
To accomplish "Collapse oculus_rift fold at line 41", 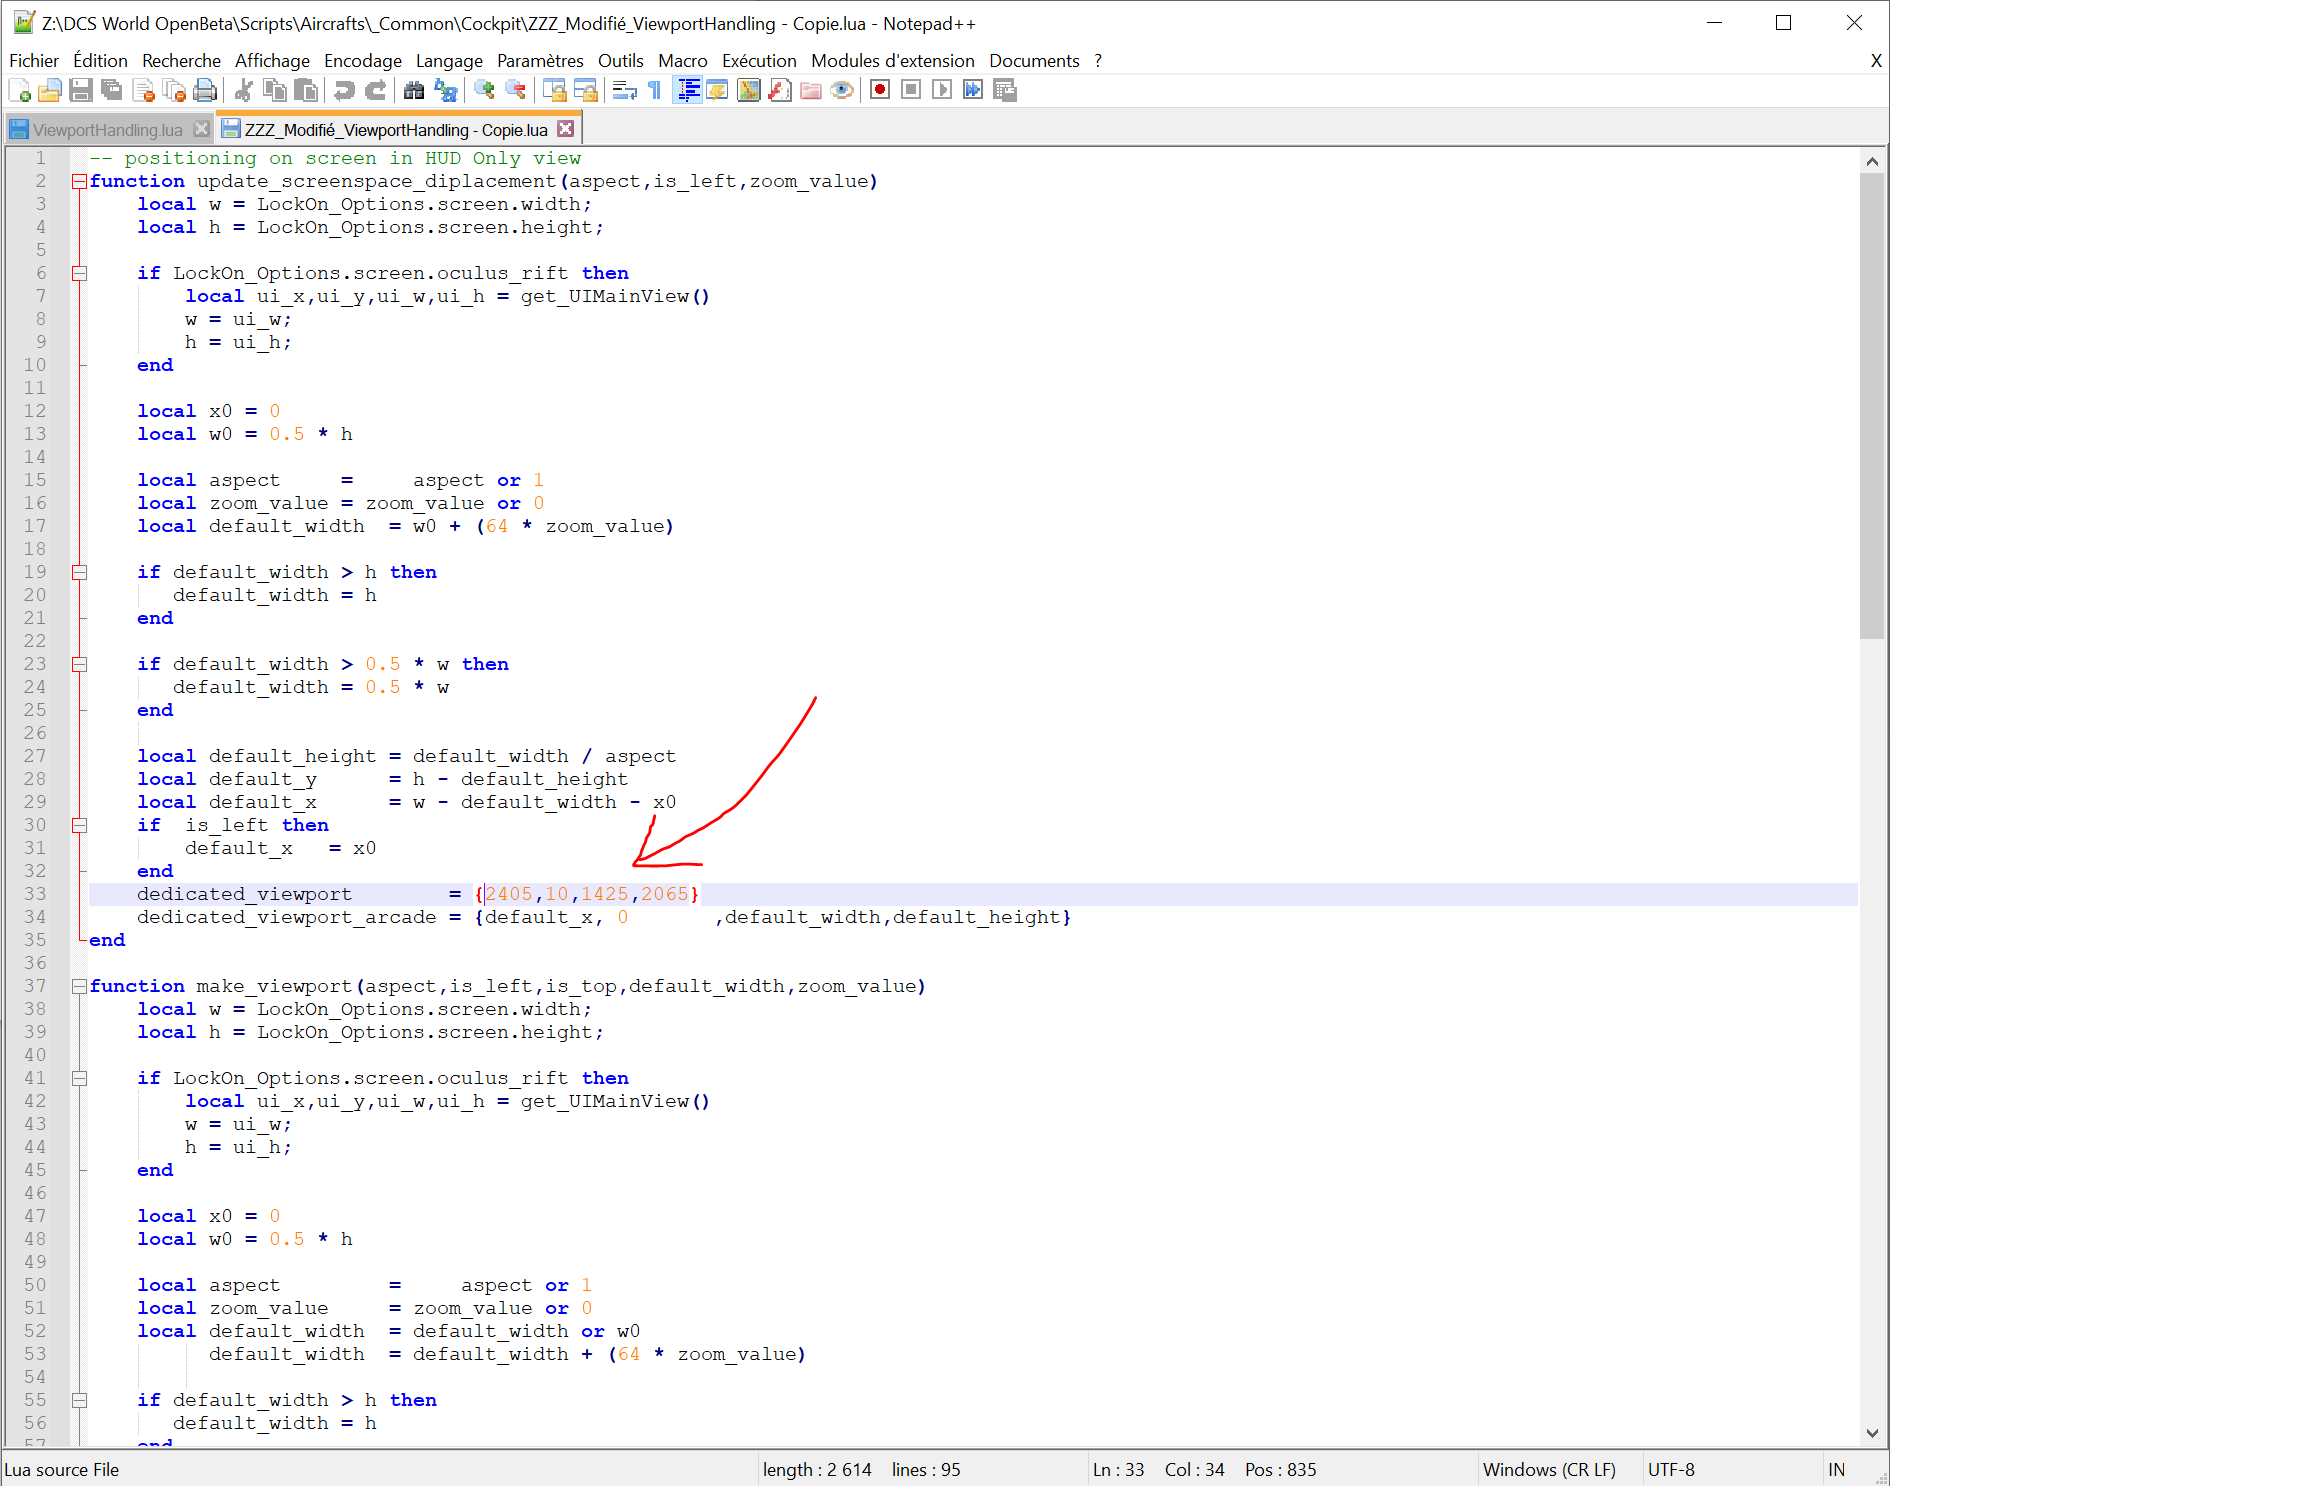I will tap(79, 1079).
